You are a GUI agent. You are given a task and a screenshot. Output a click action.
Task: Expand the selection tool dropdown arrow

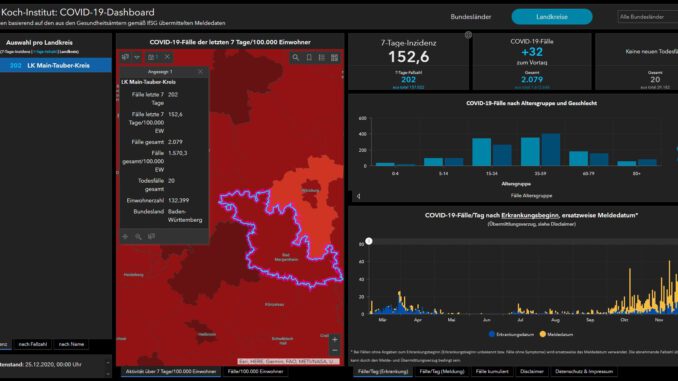click(x=137, y=57)
